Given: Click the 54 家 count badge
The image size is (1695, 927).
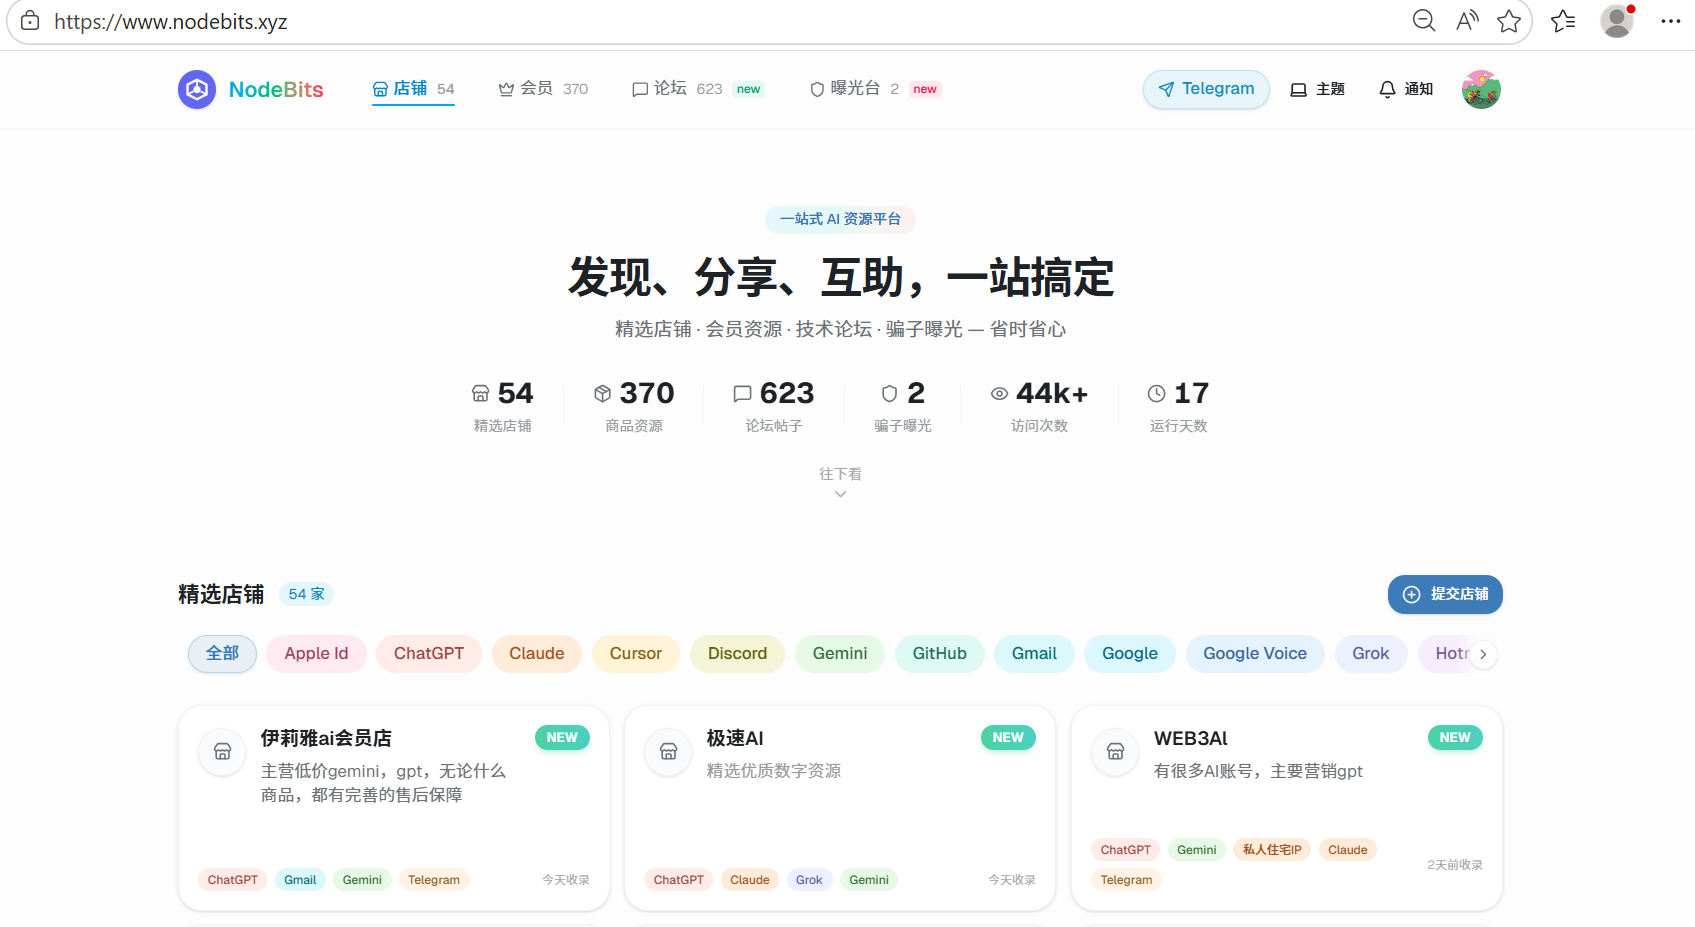Looking at the screenshot, I should coord(306,594).
